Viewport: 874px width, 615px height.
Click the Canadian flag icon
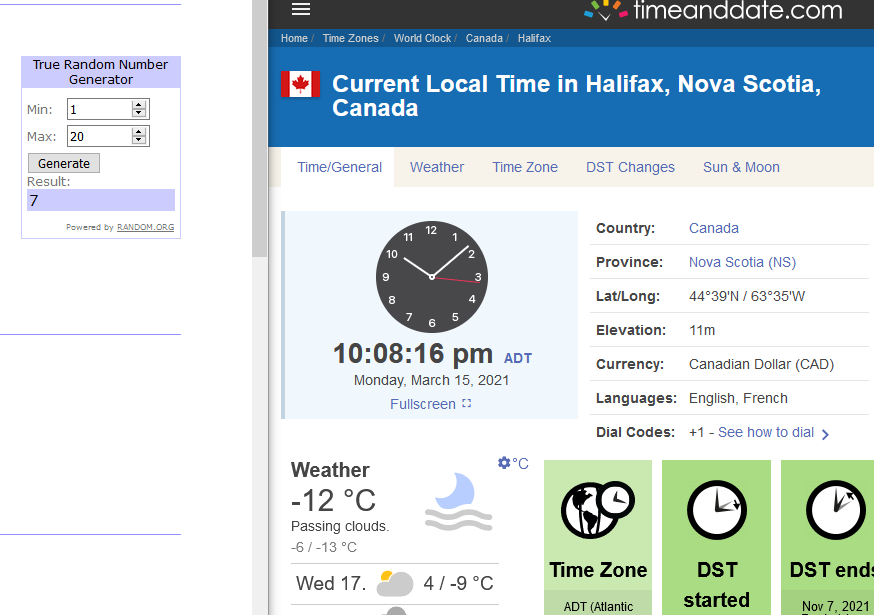click(300, 84)
